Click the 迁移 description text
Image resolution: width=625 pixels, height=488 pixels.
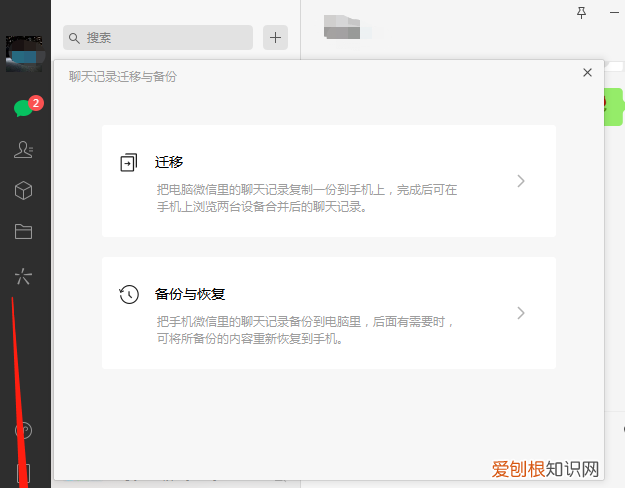pos(307,198)
